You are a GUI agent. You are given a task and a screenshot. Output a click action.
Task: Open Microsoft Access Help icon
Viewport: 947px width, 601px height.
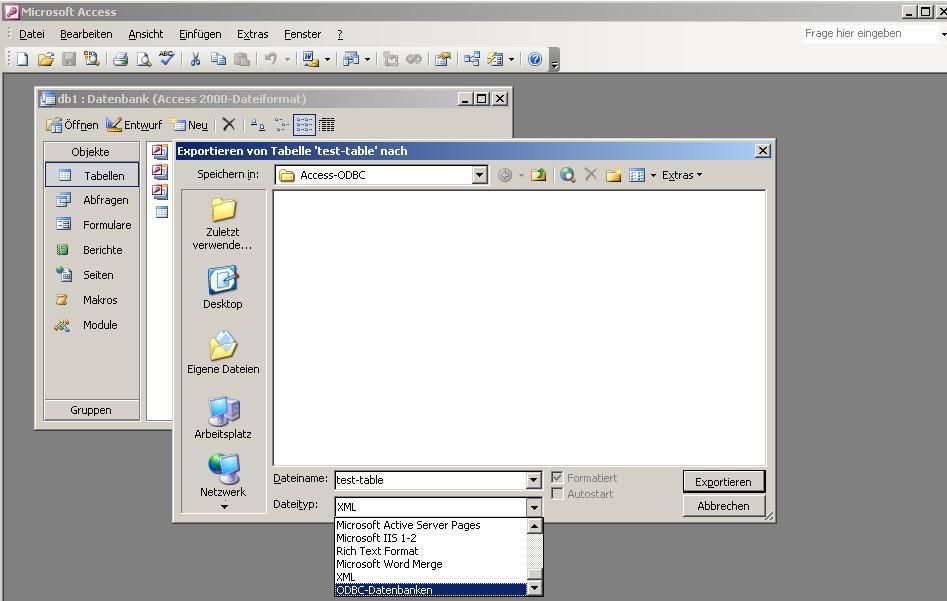pyautogui.click(x=535, y=59)
